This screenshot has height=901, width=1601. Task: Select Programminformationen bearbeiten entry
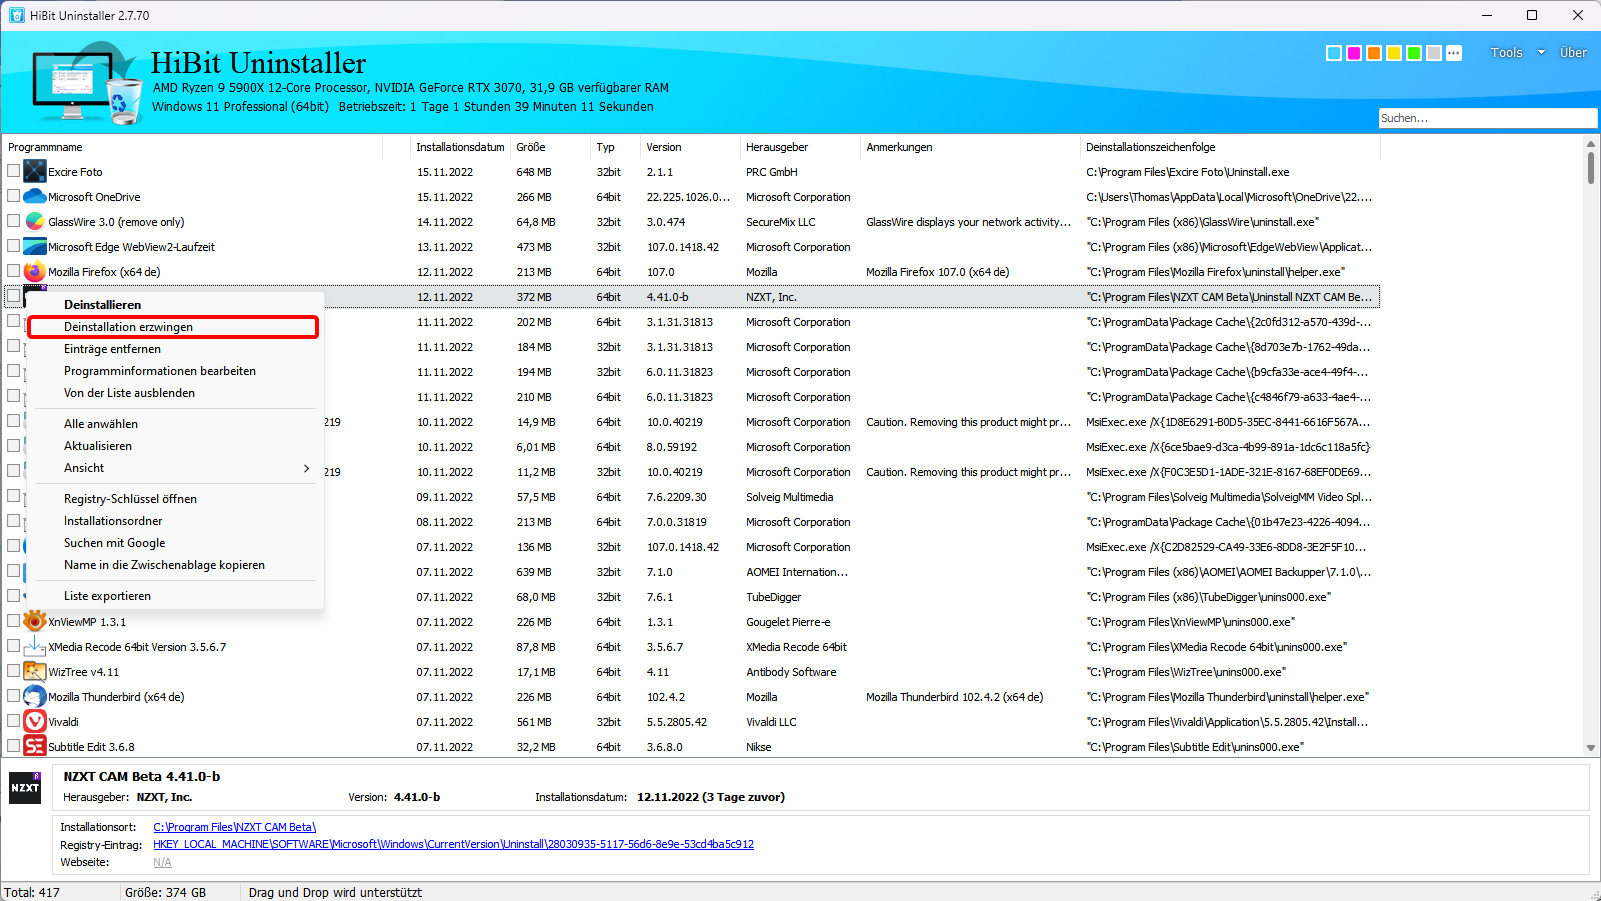(174, 371)
